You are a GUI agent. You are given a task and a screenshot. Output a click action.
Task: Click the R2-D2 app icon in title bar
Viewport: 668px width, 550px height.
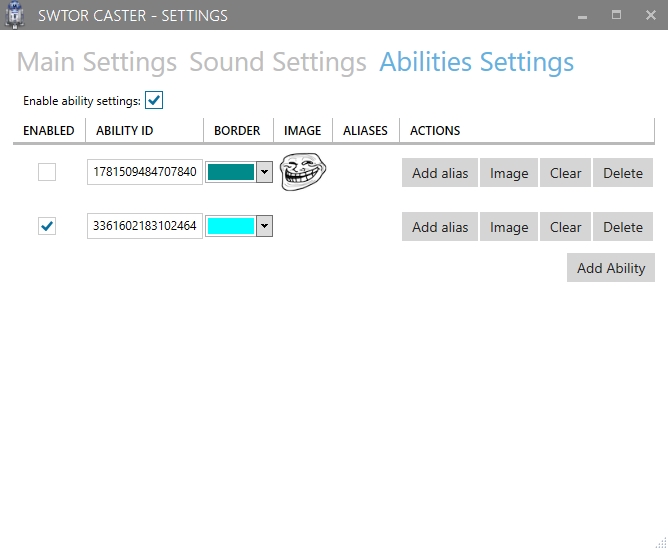point(15,15)
